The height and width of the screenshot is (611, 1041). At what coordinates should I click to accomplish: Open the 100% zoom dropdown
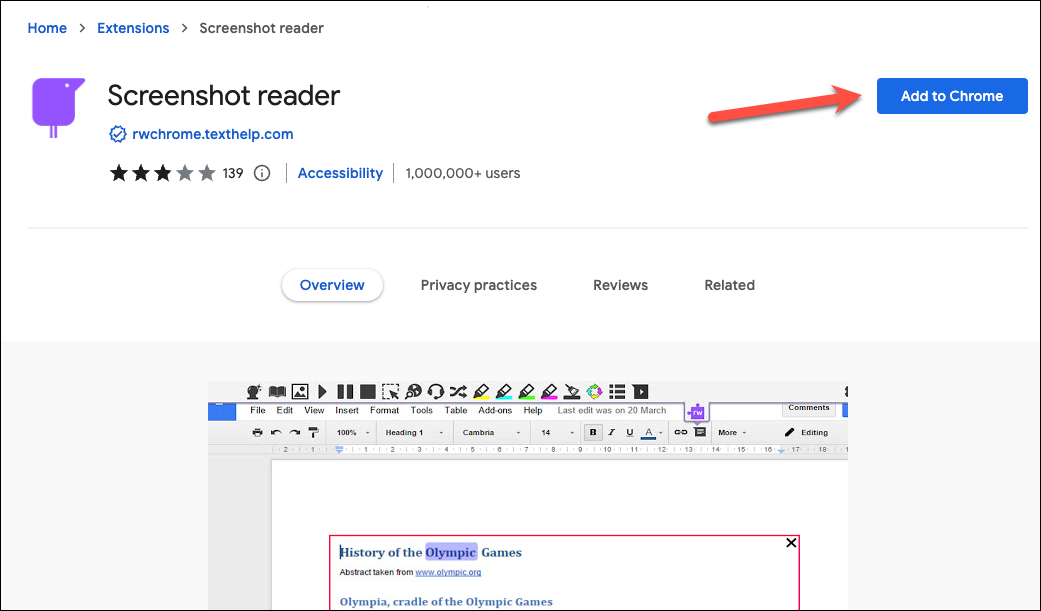pos(353,432)
